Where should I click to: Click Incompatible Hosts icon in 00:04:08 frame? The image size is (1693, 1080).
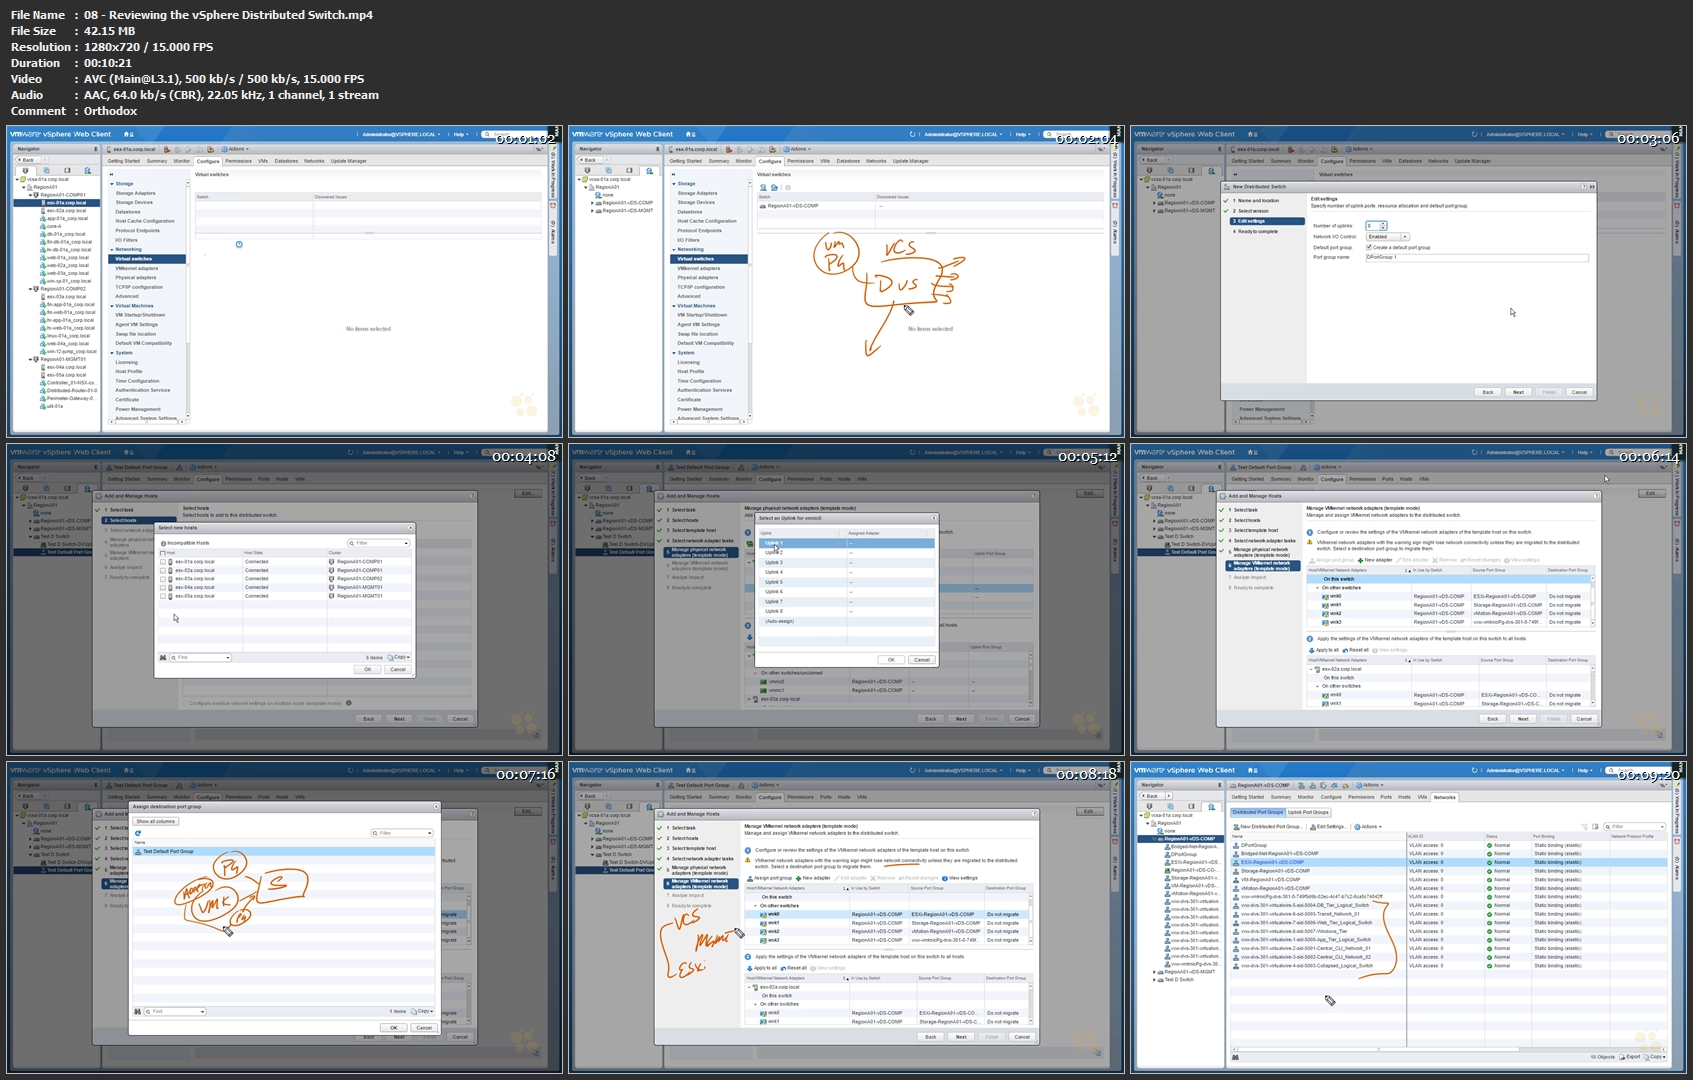tap(164, 543)
